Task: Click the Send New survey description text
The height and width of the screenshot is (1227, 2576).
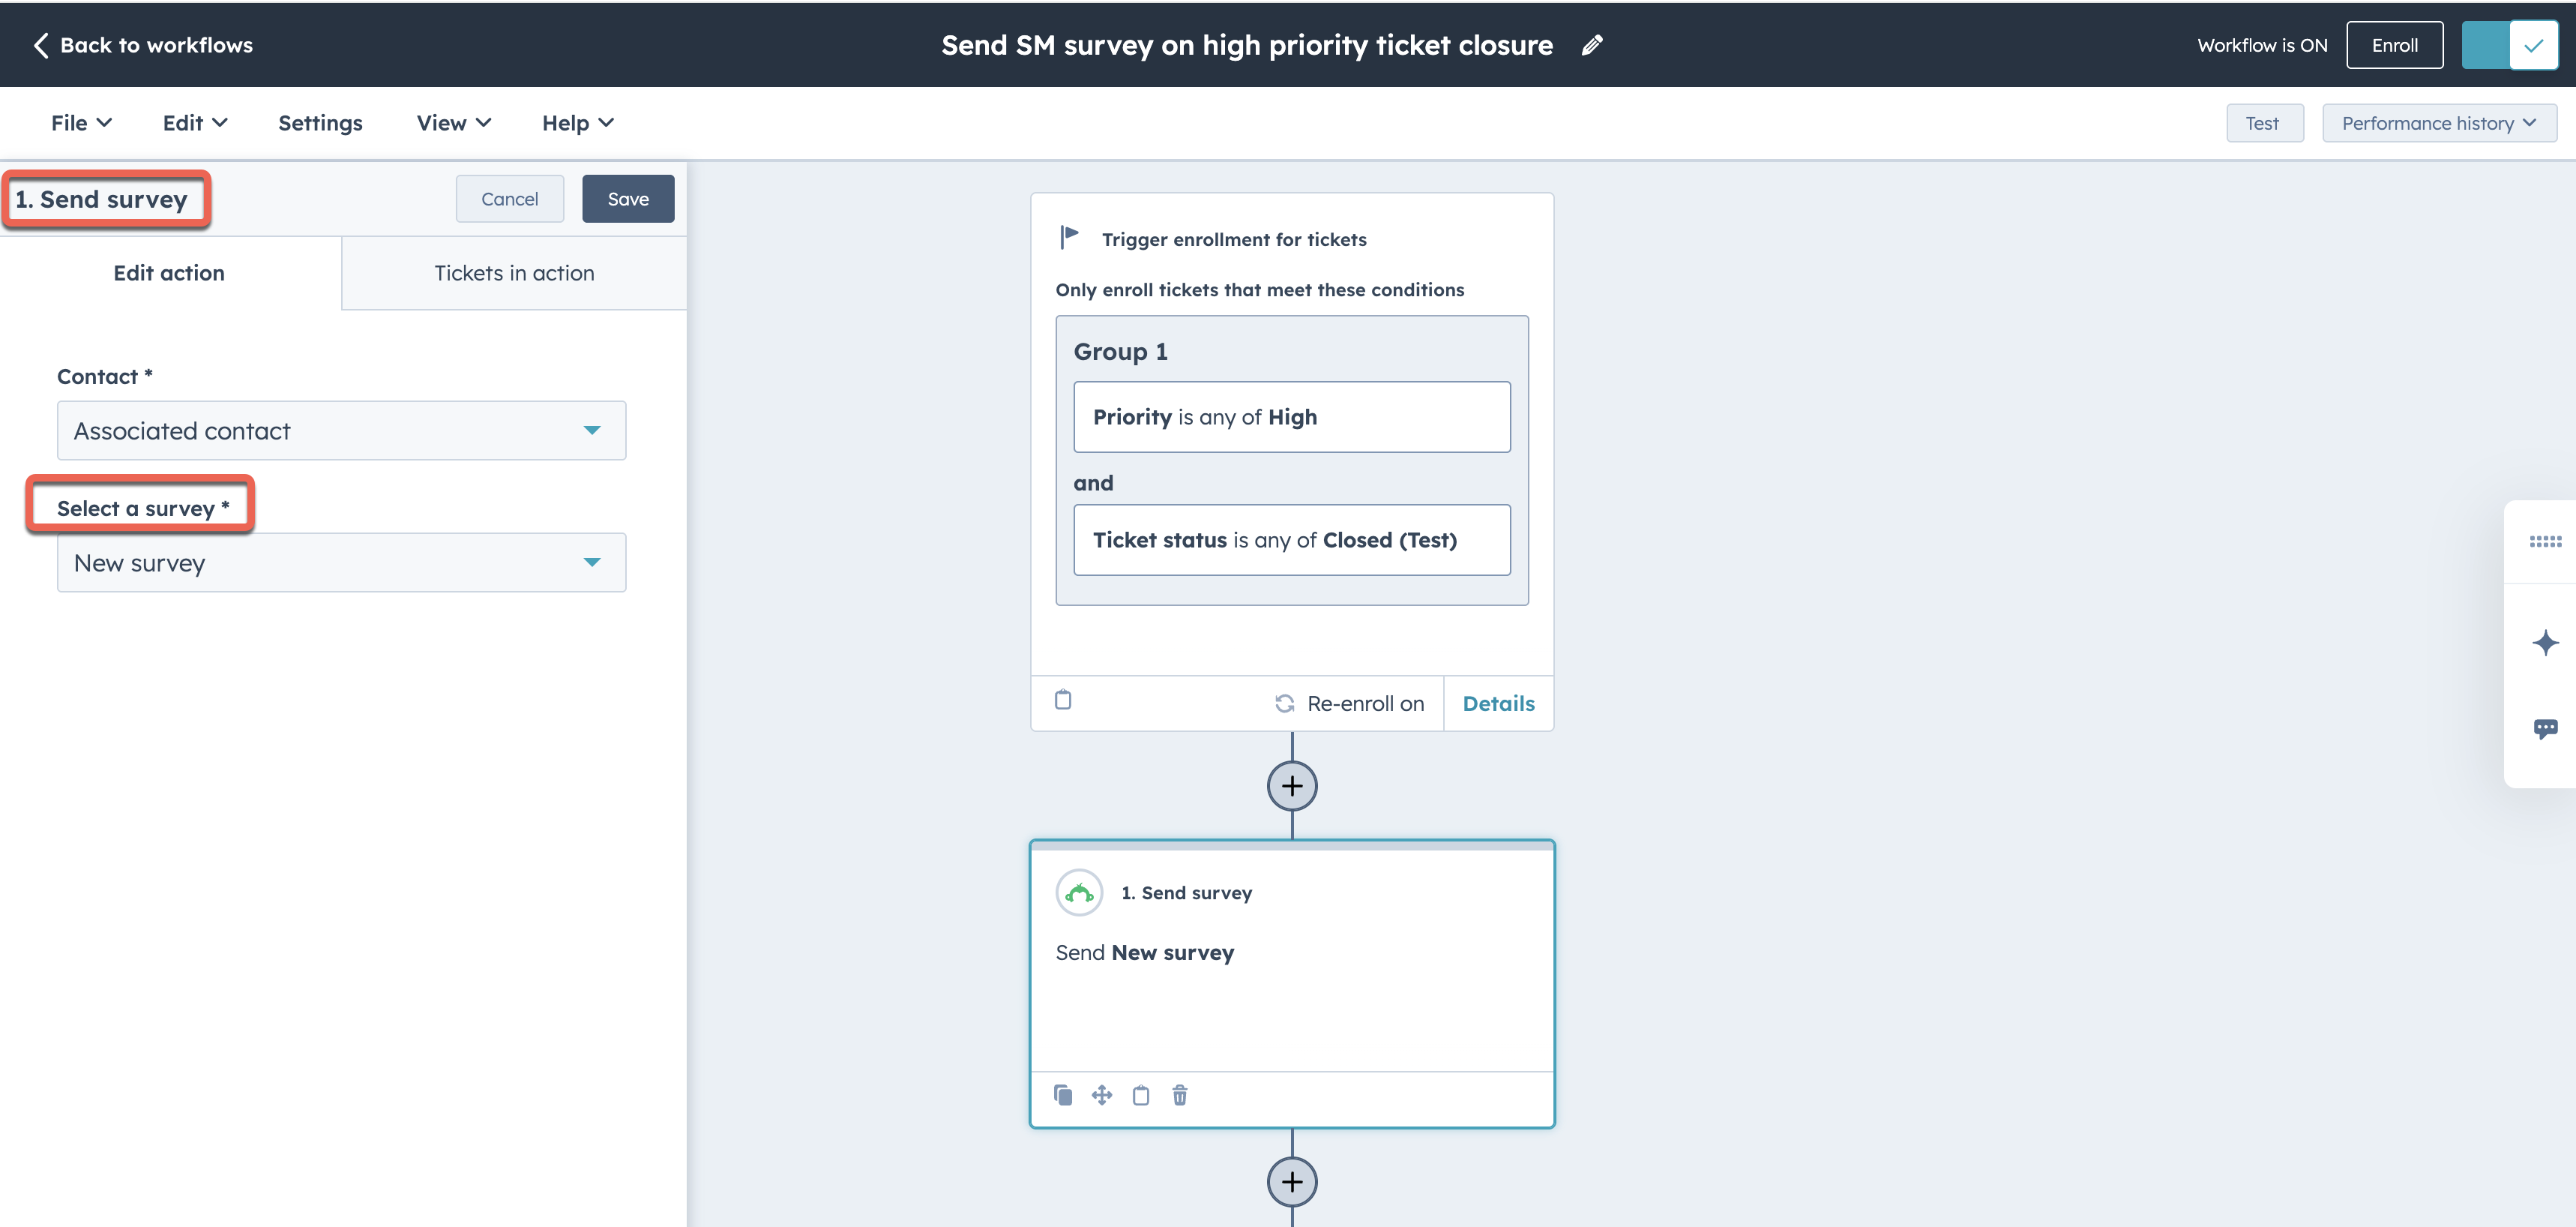Action: tap(1145, 953)
